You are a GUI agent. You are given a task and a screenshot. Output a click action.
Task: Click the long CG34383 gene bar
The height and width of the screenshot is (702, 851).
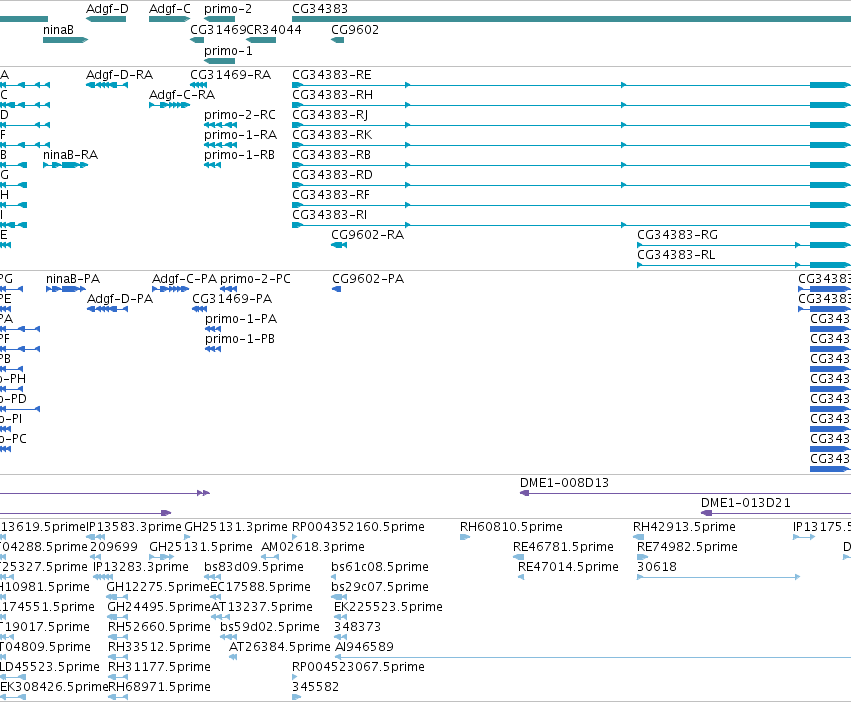(571, 20)
